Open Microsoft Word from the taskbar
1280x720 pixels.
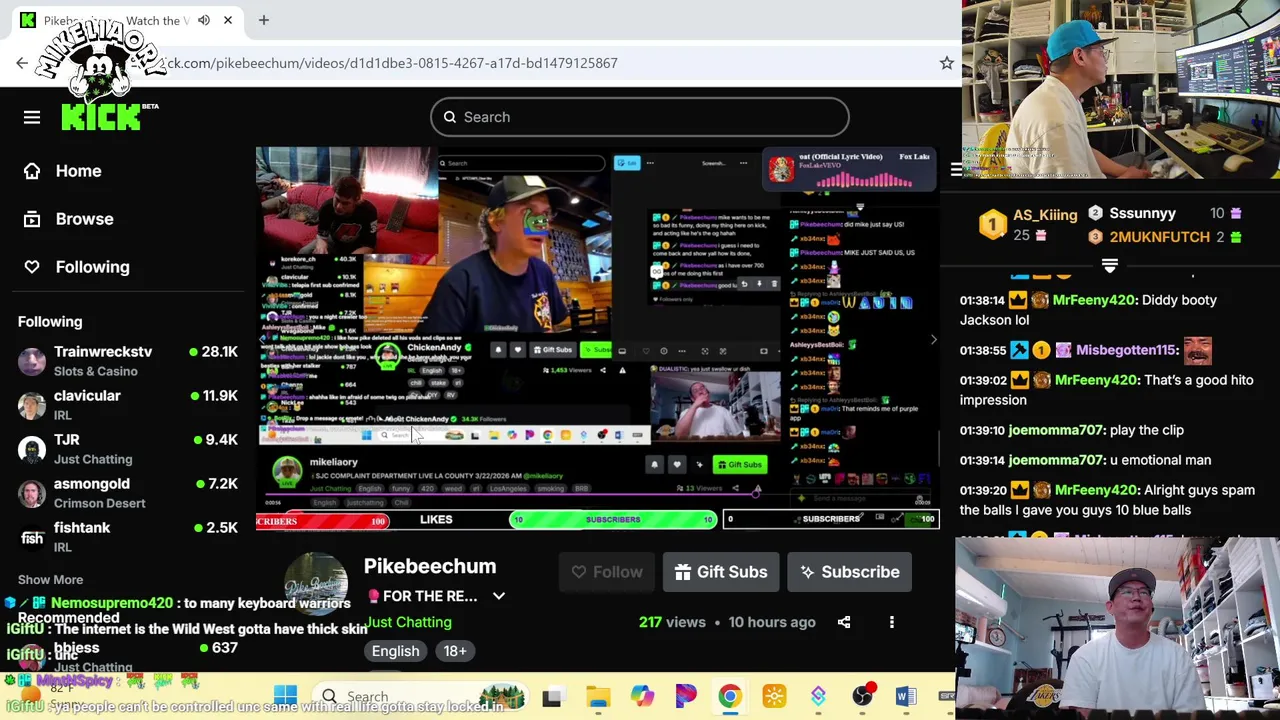tap(906, 696)
